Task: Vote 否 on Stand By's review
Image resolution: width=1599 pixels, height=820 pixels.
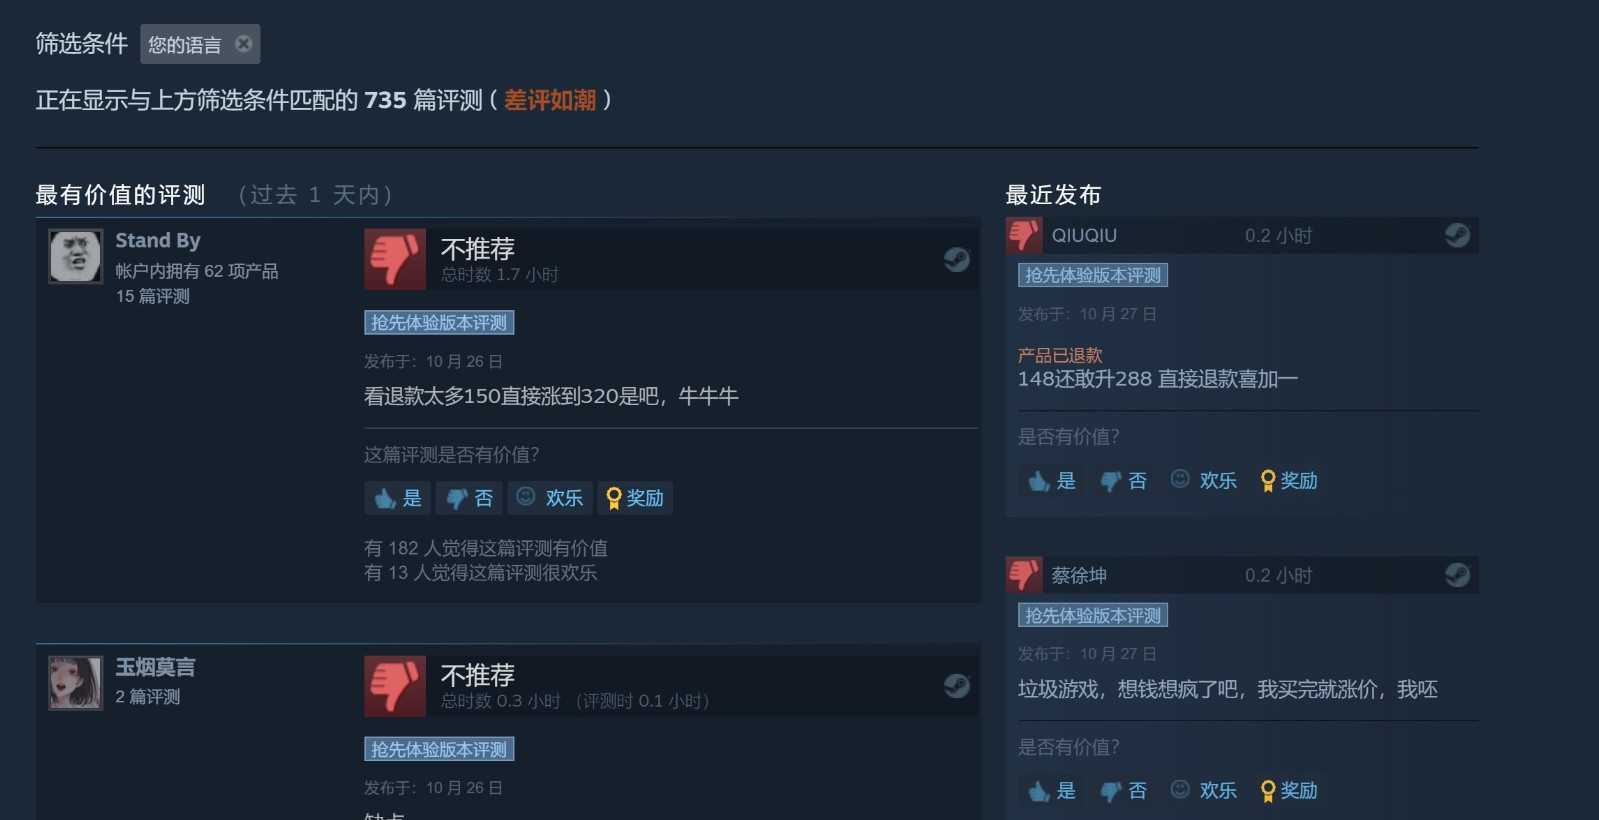Action: [x=469, y=498]
